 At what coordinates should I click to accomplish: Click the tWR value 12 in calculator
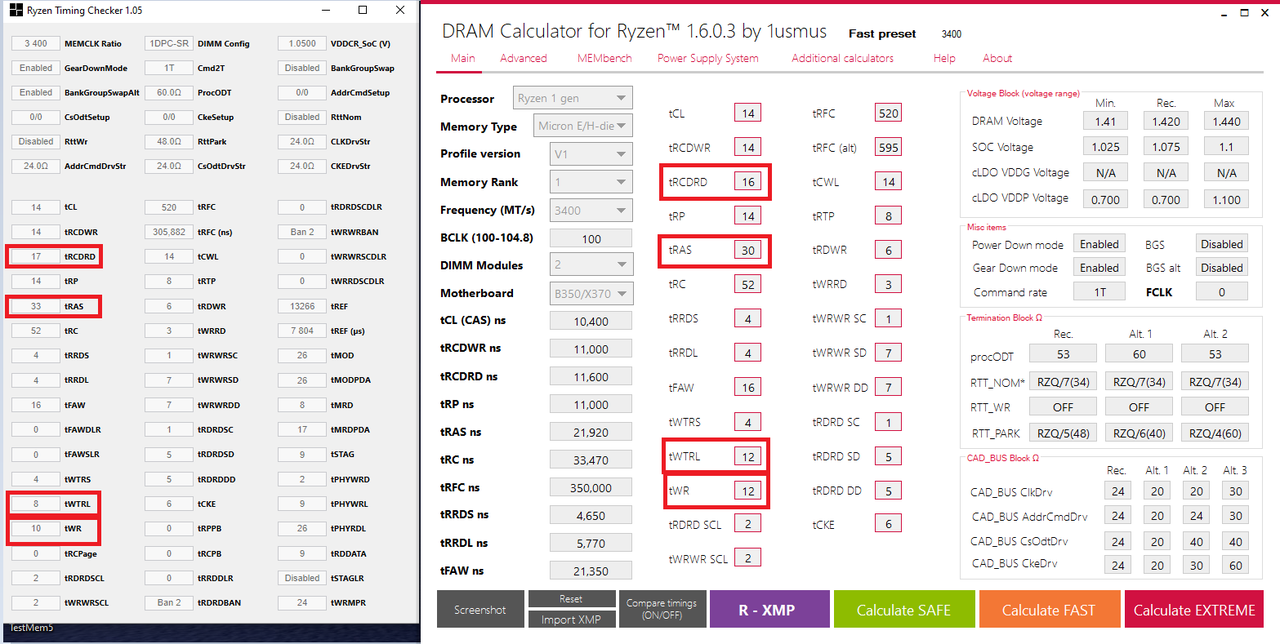[747, 491]
